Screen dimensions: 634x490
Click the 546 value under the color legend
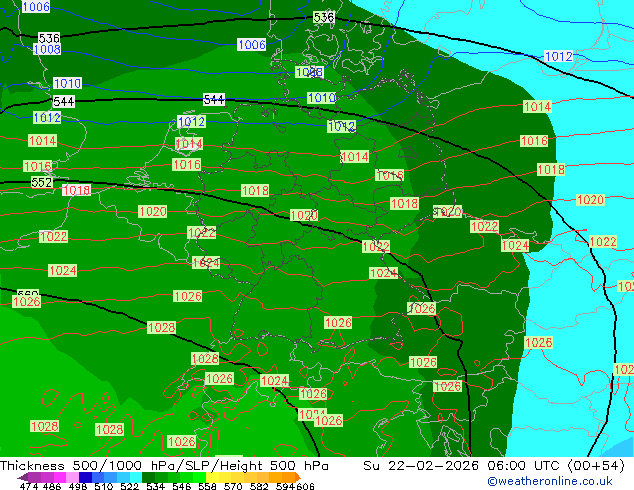pos(182,486)
